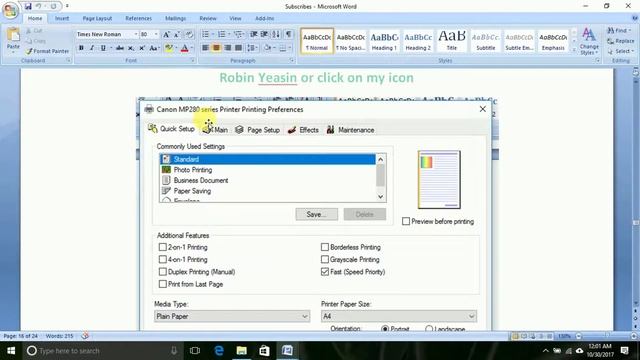Viewport: 640px width, 360px height.
Task: Switch to the Page Setup tab
Action: tap(258, 130)
